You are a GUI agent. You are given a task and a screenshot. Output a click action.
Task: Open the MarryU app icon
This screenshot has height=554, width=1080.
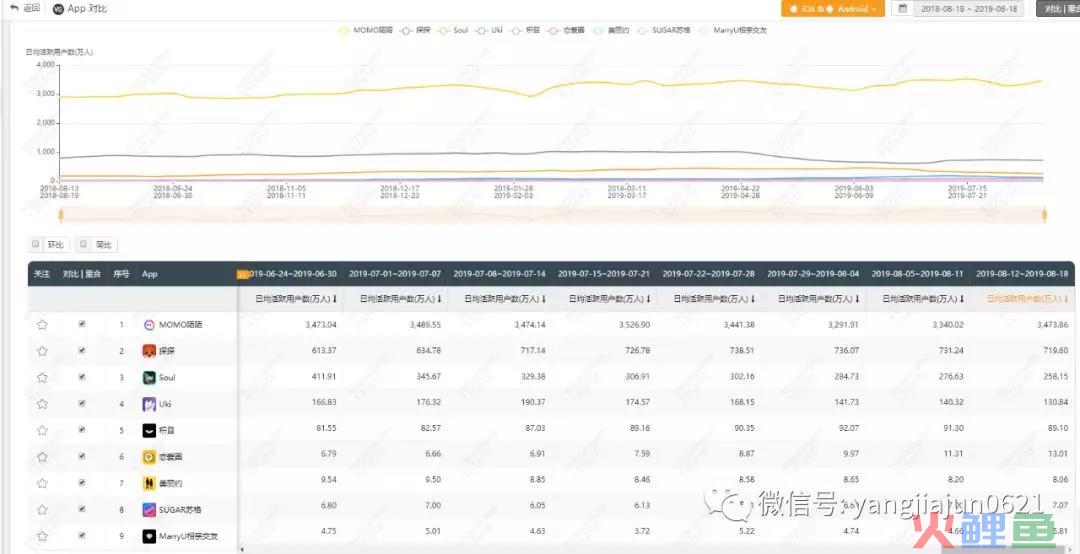(x=148, y=536)
